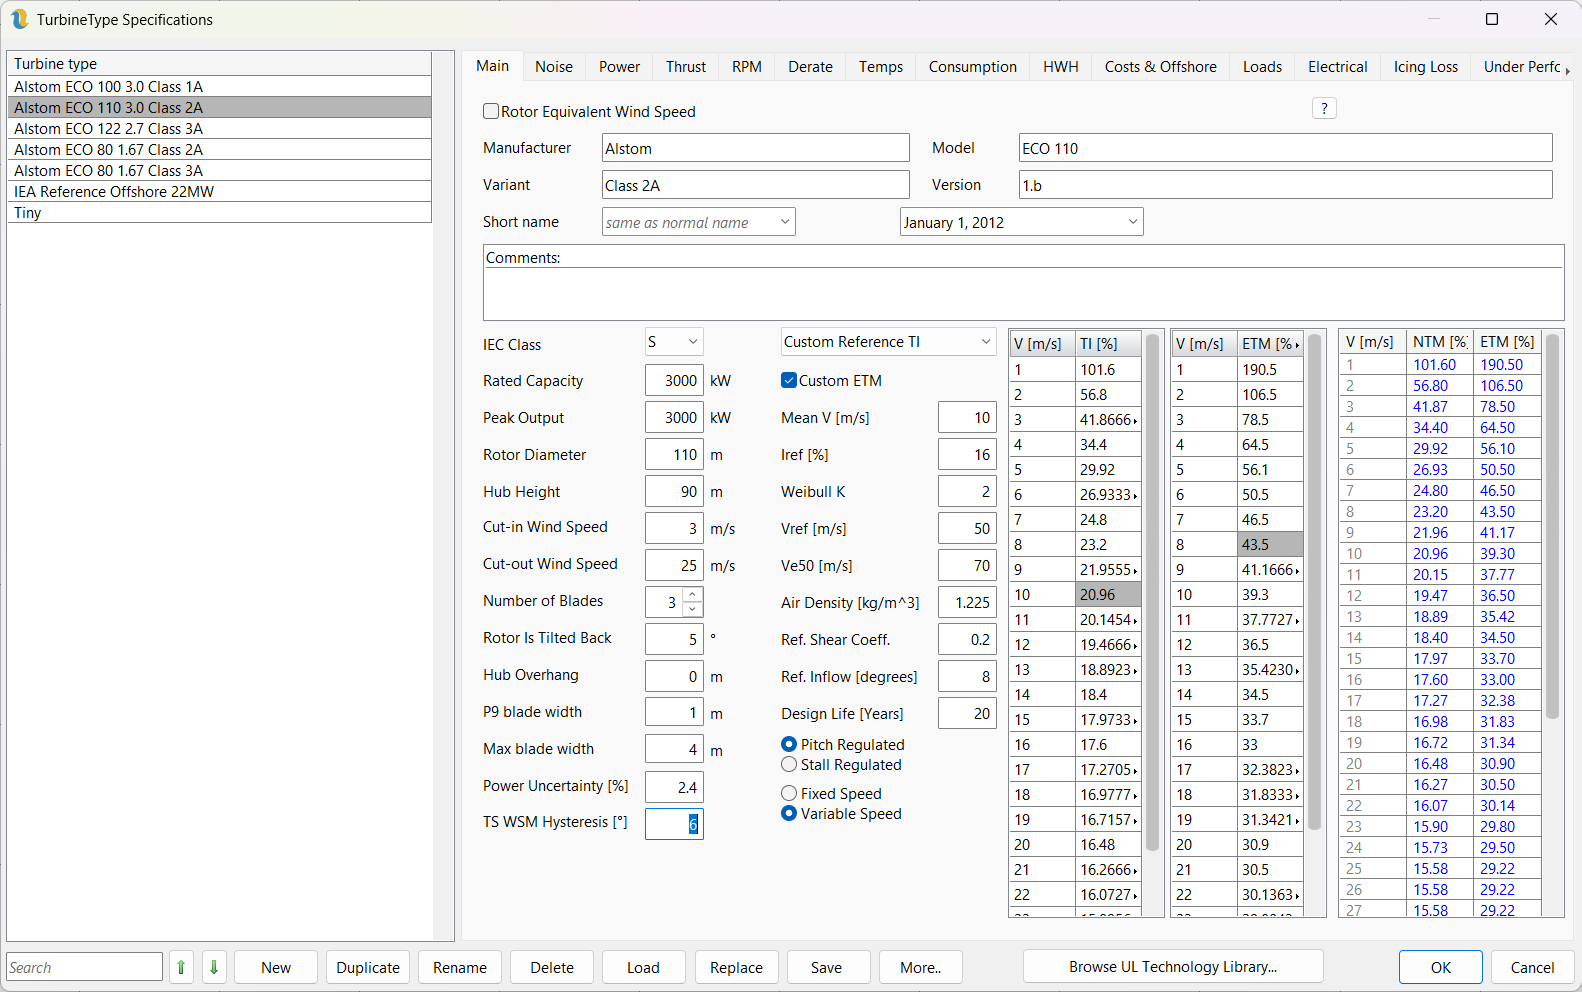Switch to the Noise tab
Image resolution: width=1582 pixels, height=992 pixels.
click(554, 67)
